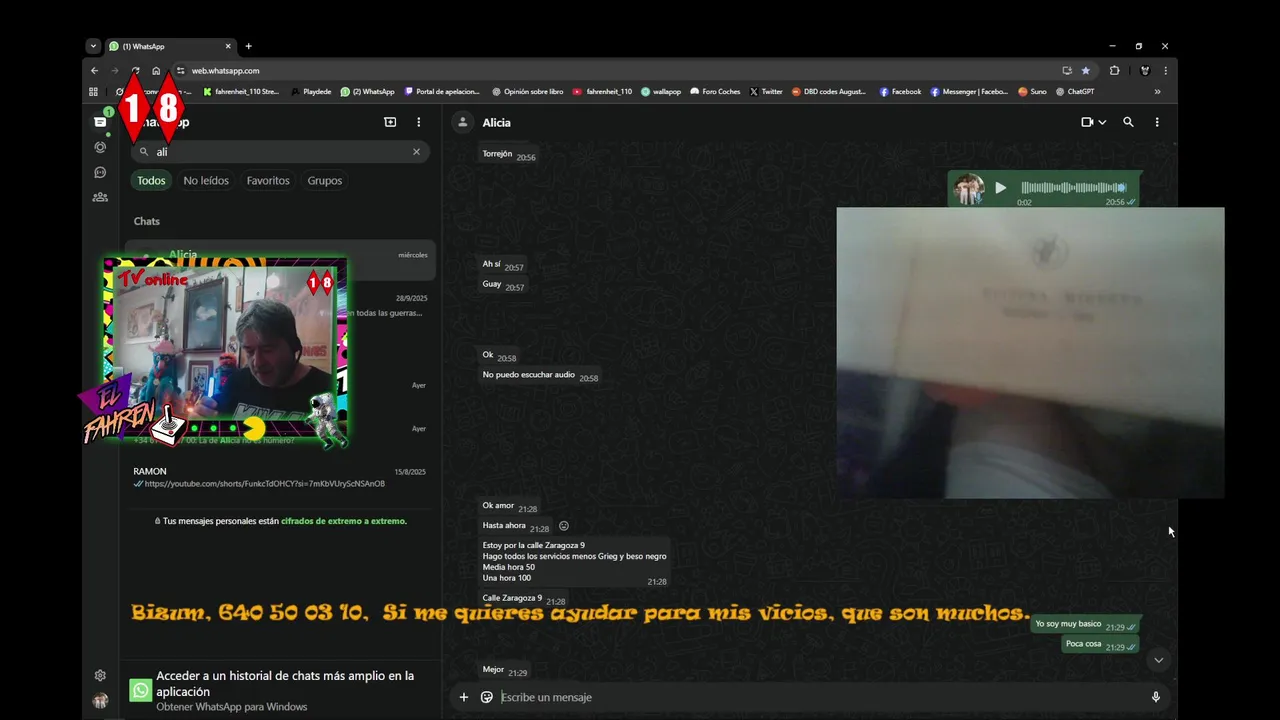Open Suno bookmark
This screenshot has width=1280, height=720.
1033,92
